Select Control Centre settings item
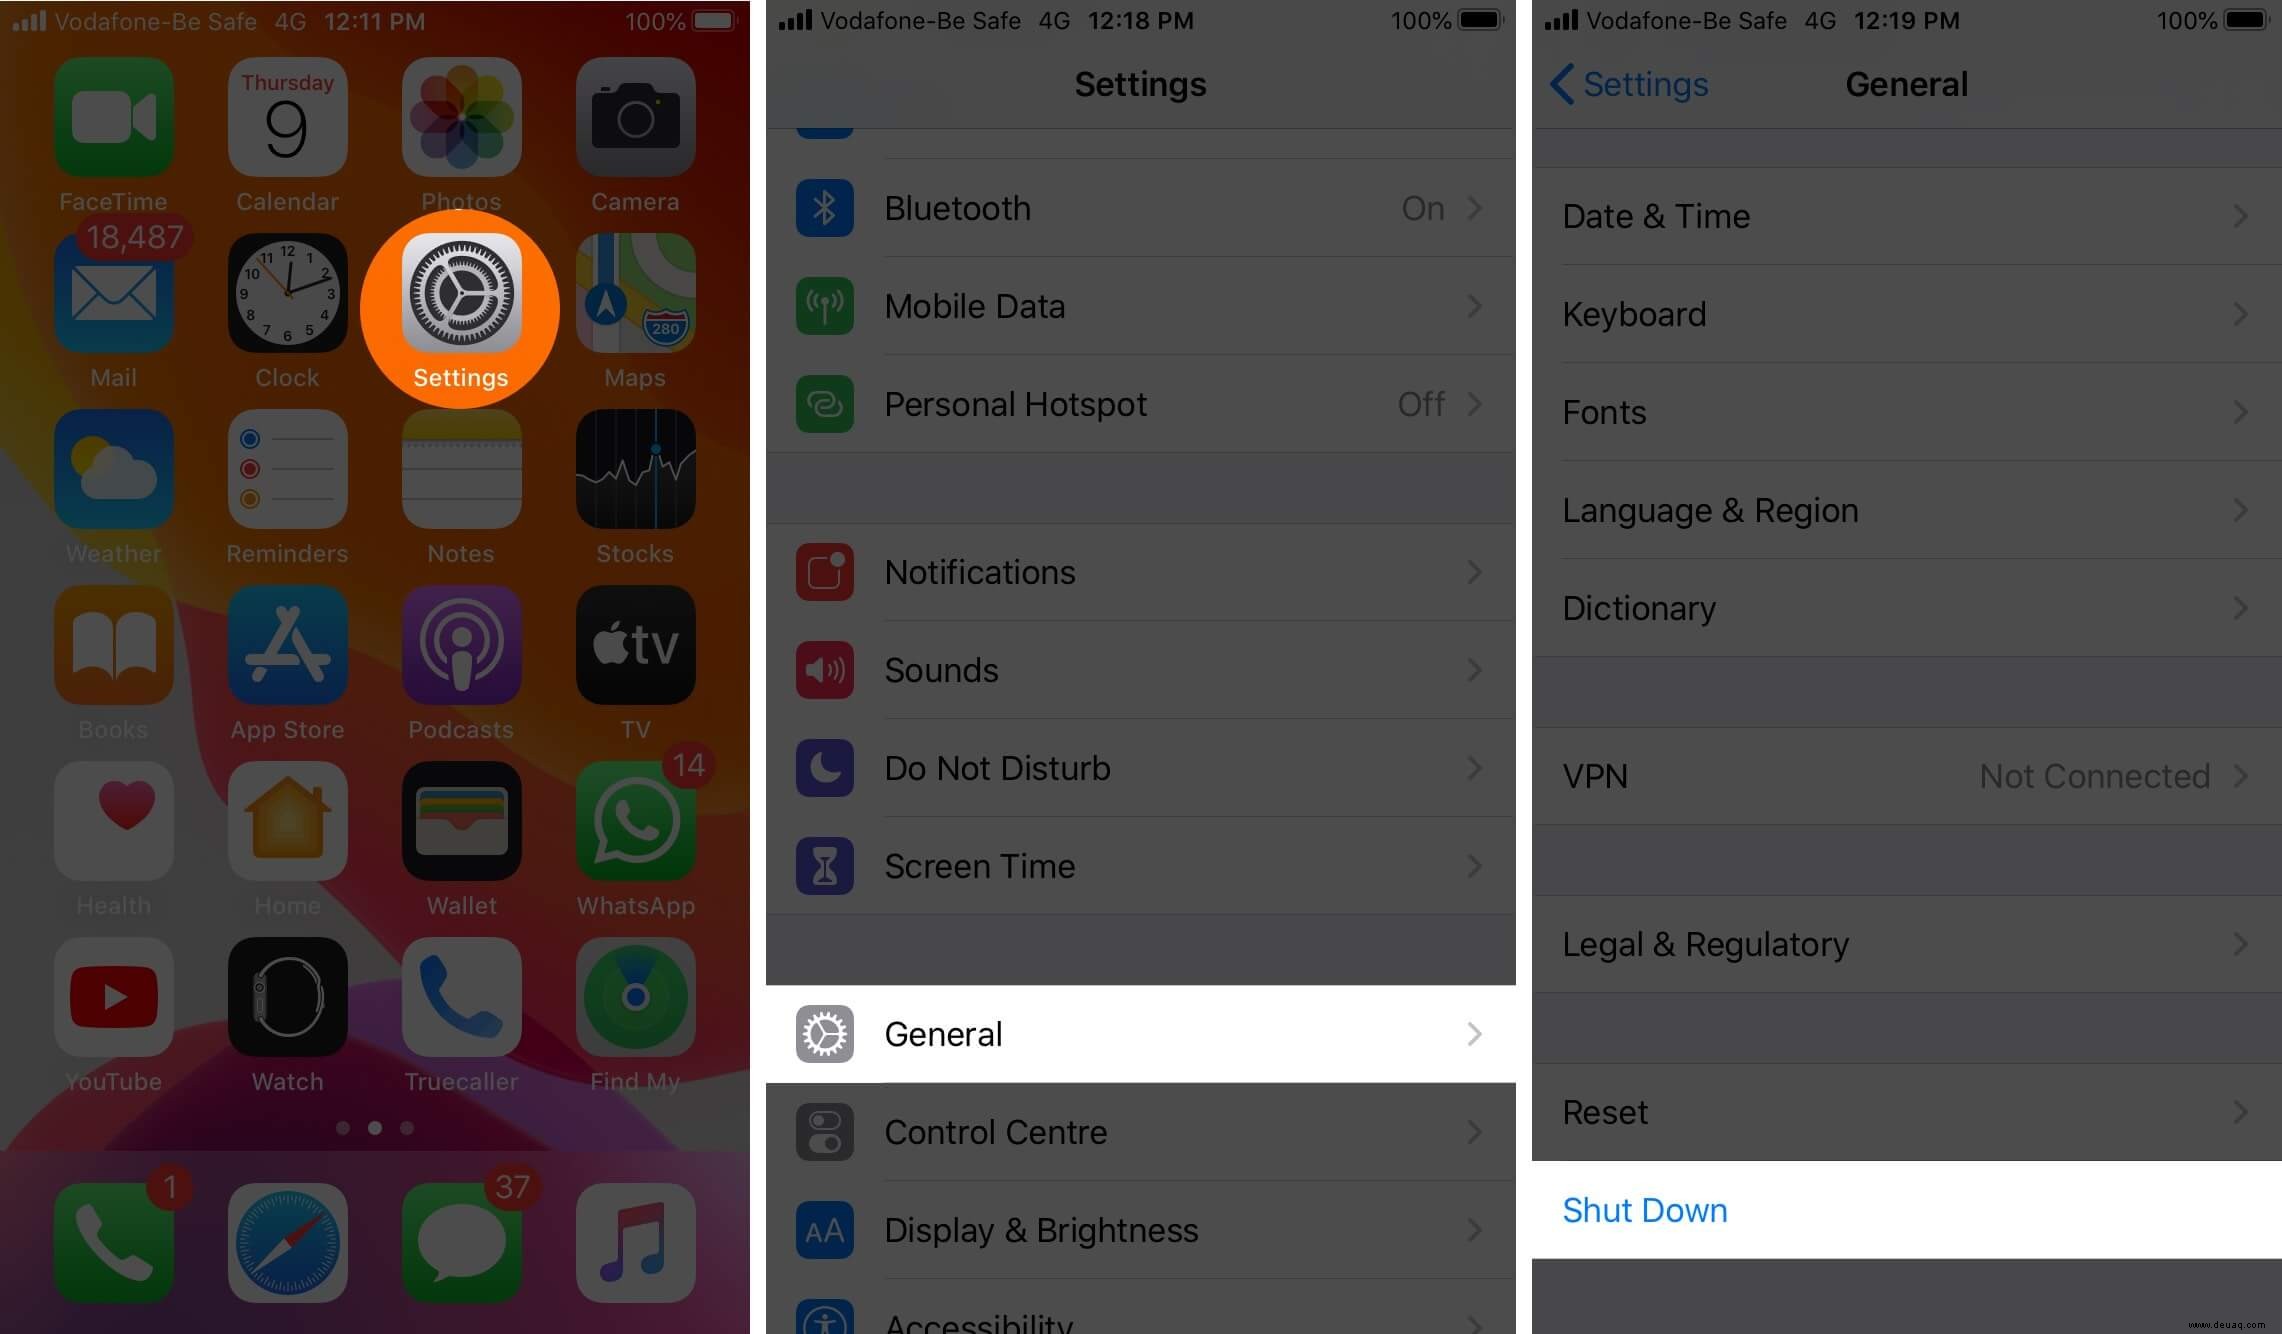Screen dimensions: 2282x1334 pos(1140,1131)
